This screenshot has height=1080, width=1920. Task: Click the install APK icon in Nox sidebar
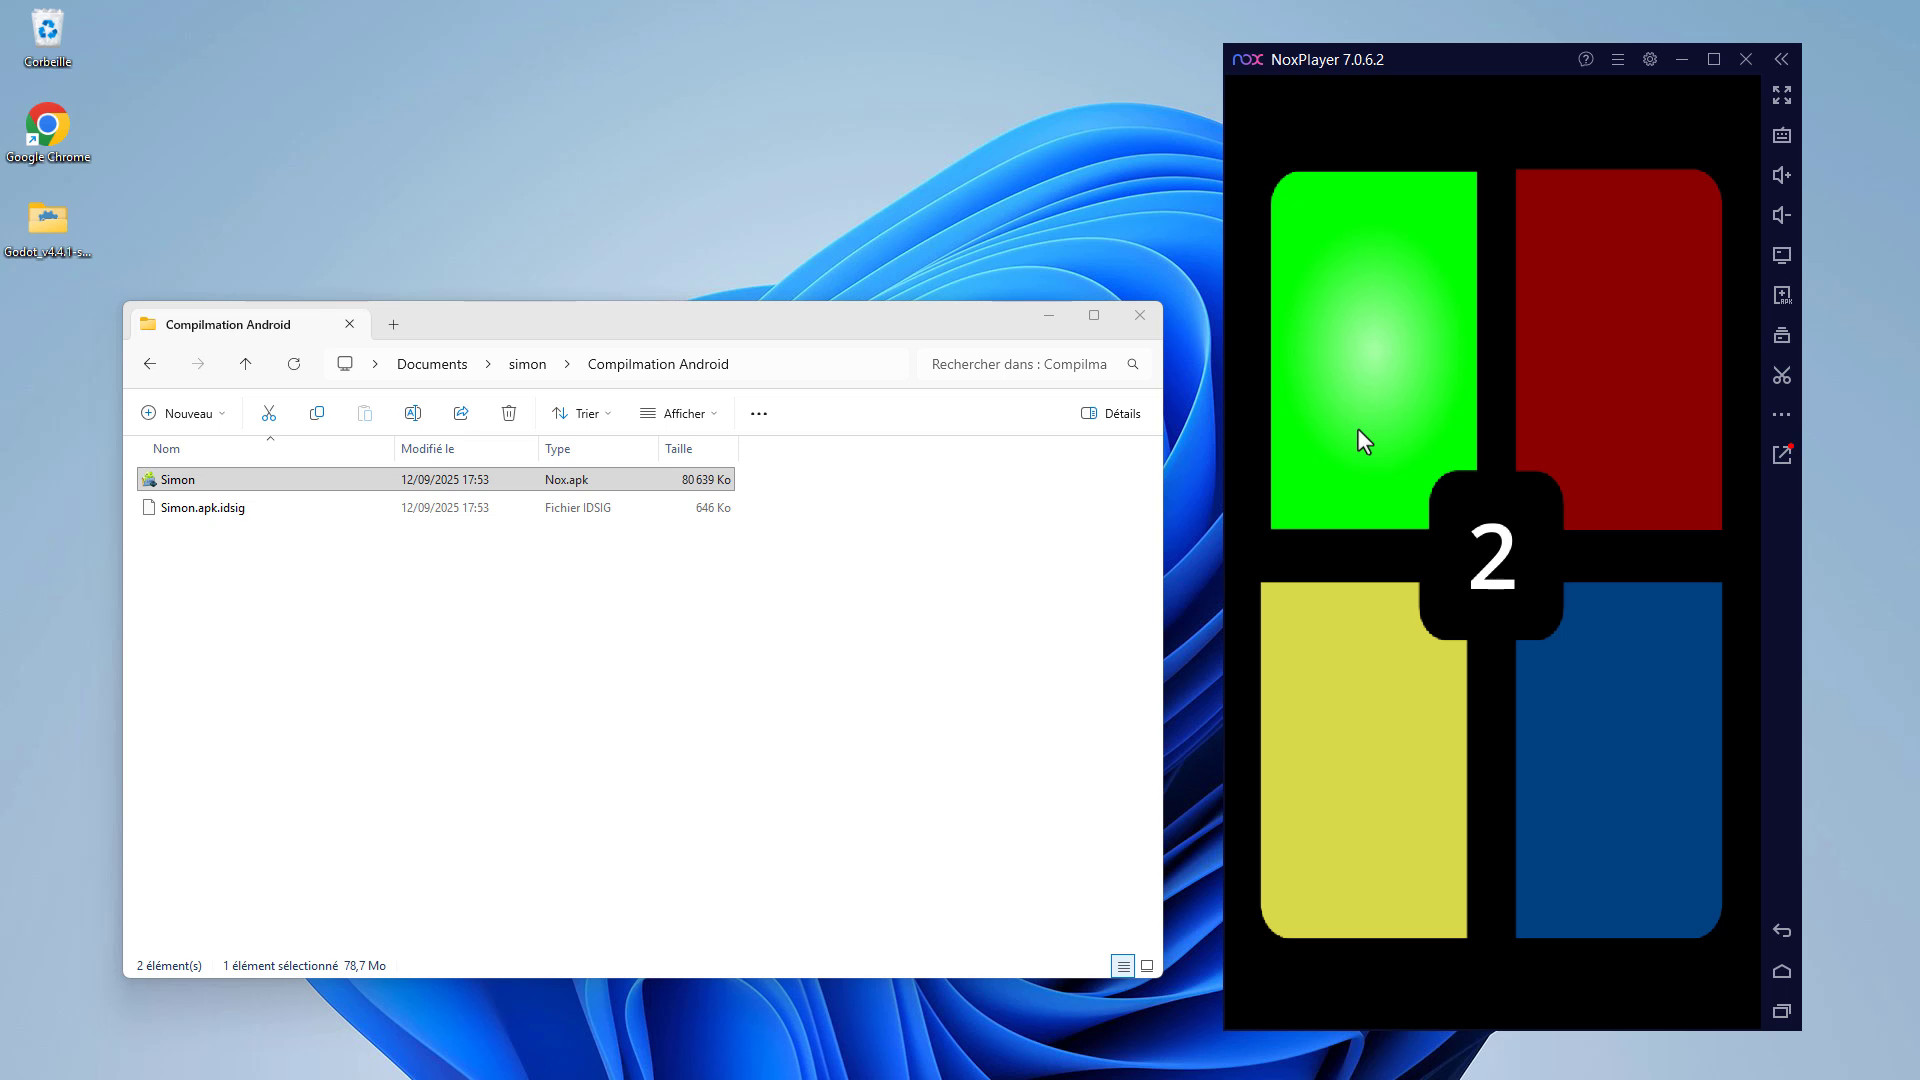point(1782,295)
